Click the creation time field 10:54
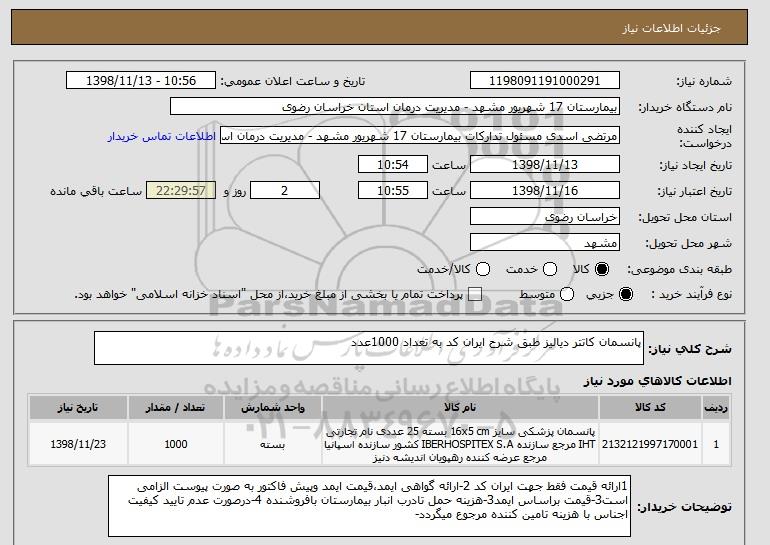This screenshot has width=770, height=545. [x=393, y=164]
